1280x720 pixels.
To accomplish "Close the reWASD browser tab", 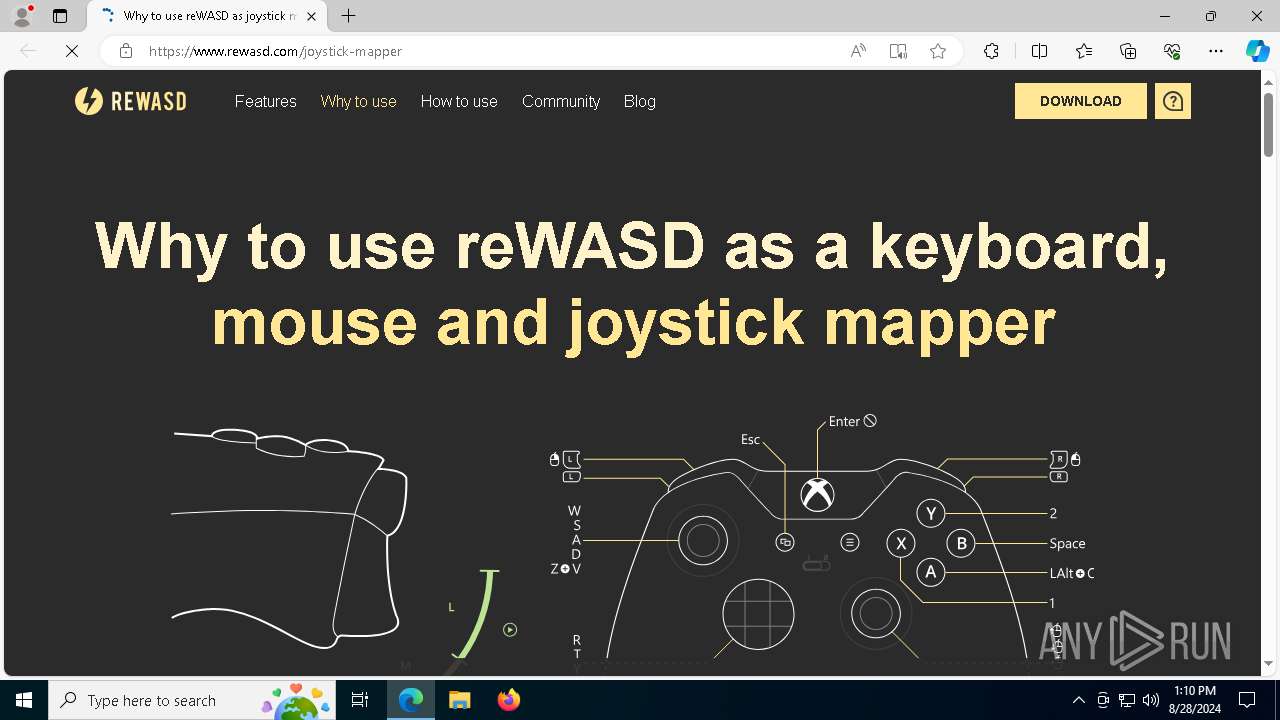I will pyautogui.click(x=312, y=16).
